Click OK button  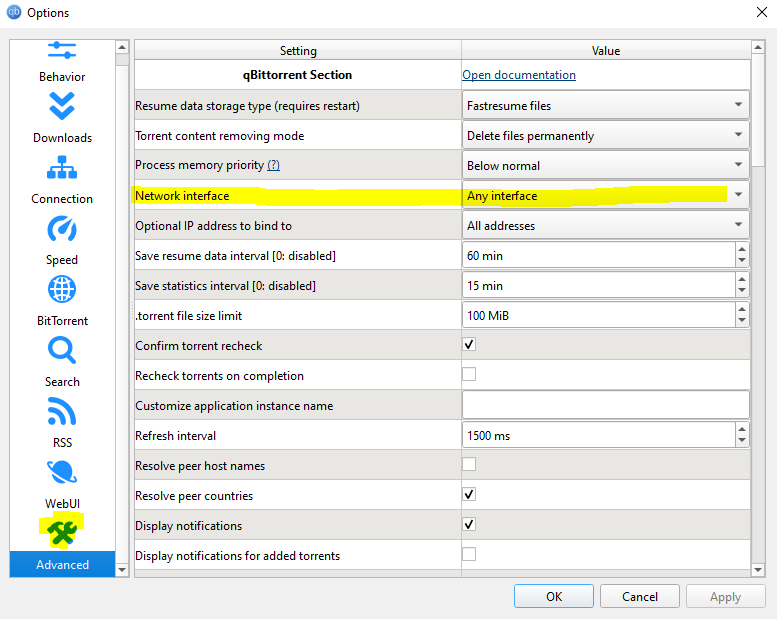point(554,596)
